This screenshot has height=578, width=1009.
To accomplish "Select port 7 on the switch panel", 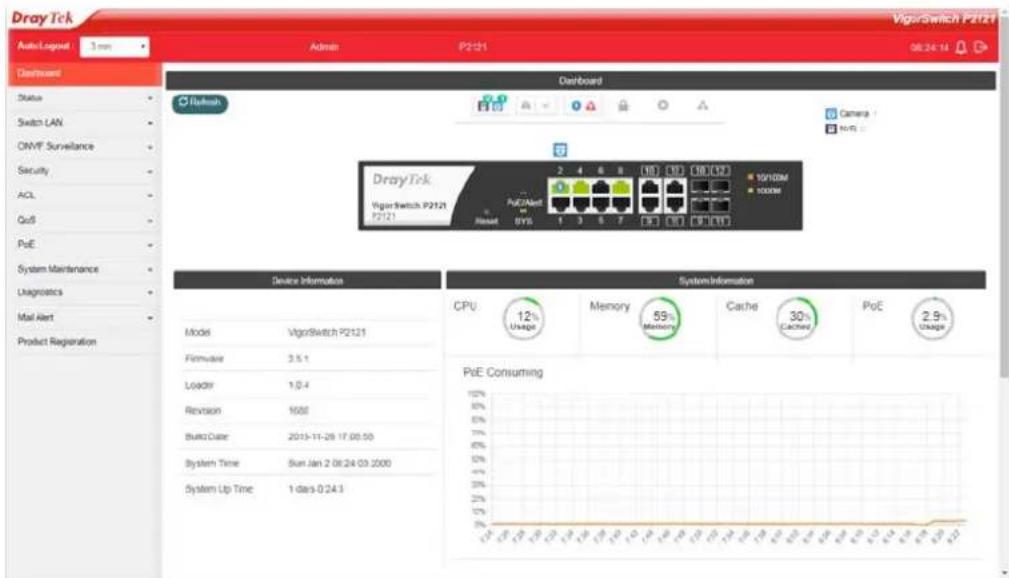I will pyautogui.click(x=621, y=204).
